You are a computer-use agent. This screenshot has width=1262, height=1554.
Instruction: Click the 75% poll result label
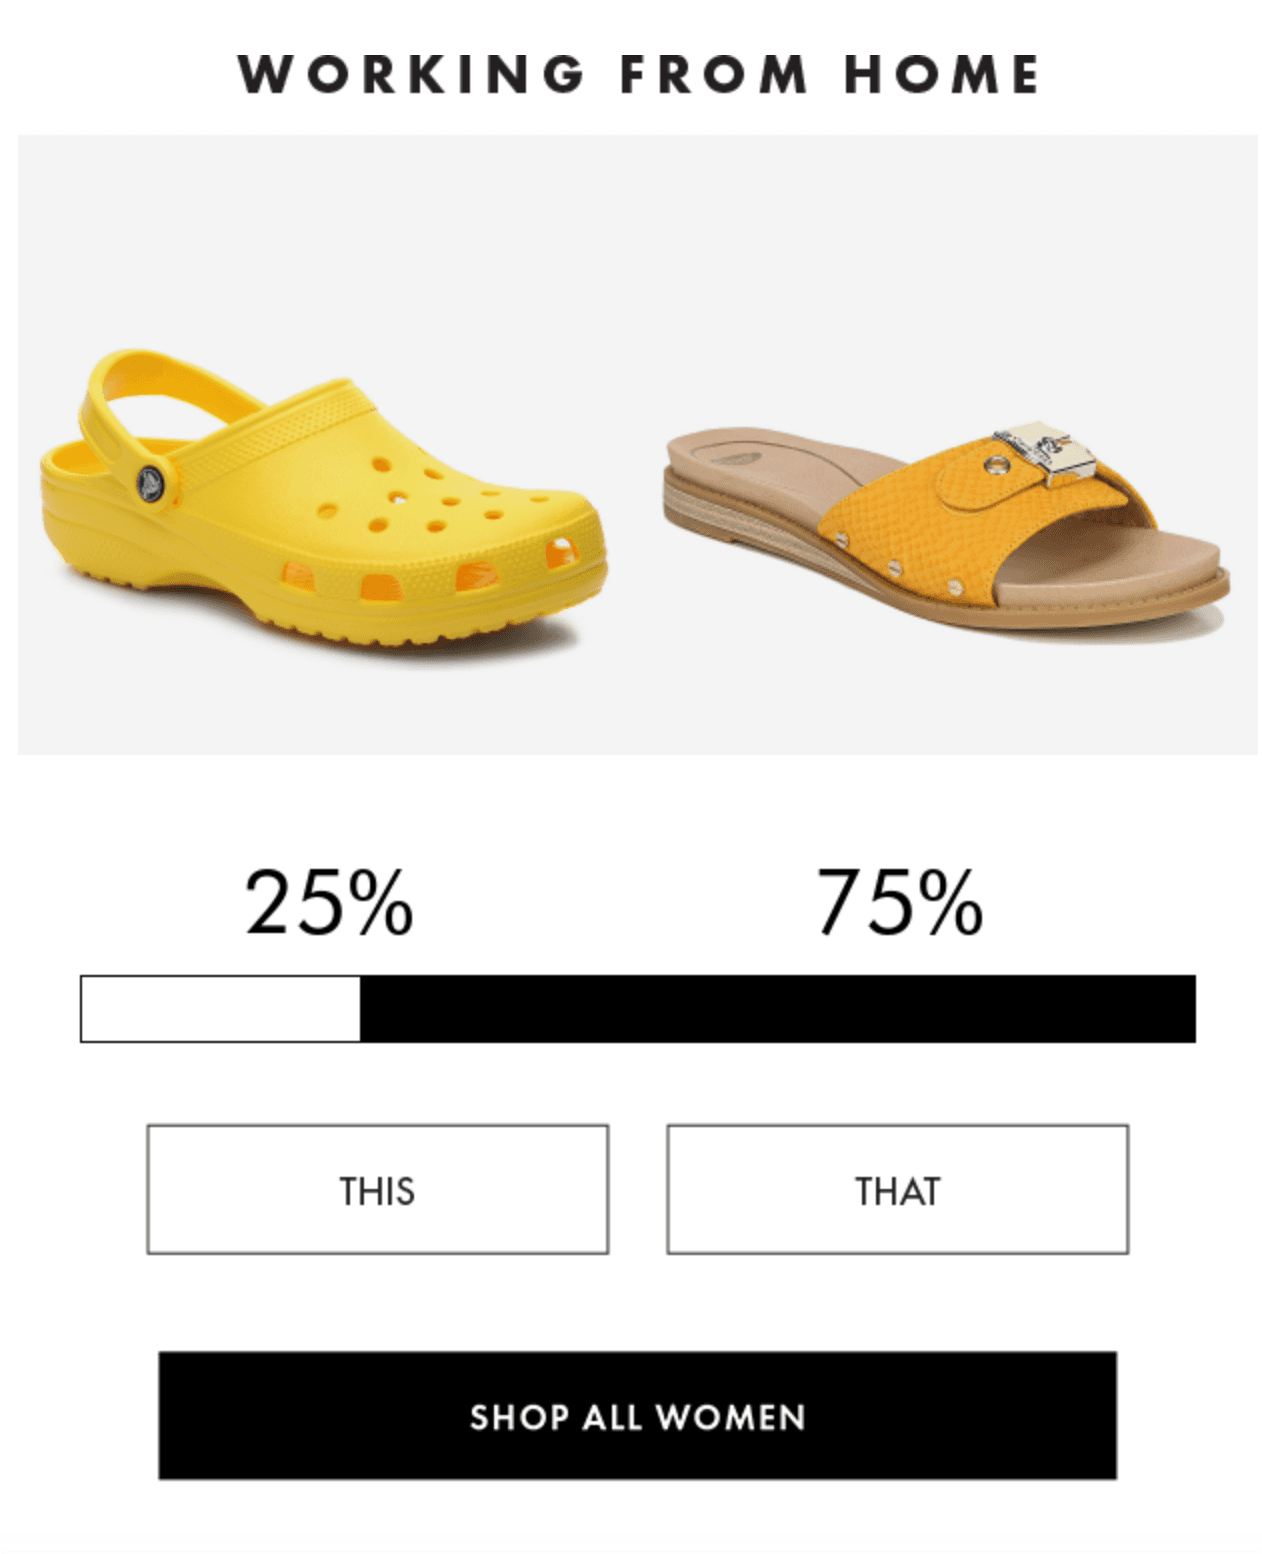[899, 902]
